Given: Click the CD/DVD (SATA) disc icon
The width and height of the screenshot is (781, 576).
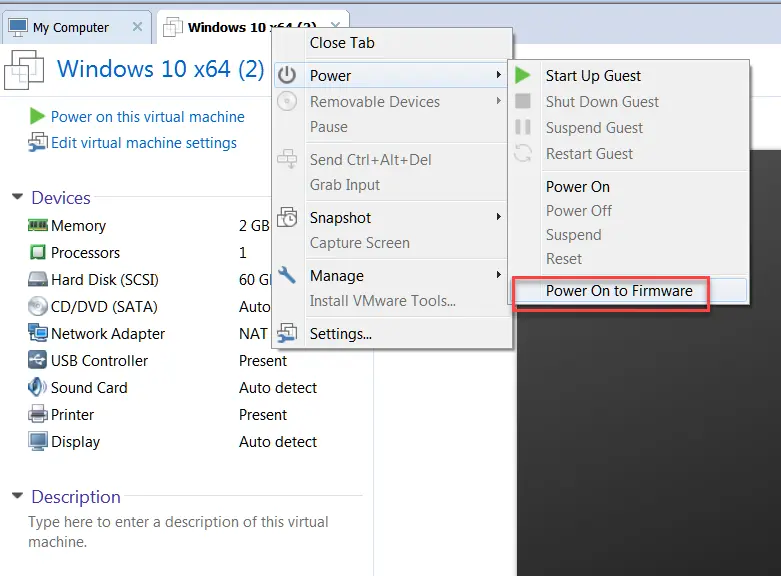Looking at the screenshot, I should click(x=37, y=306).
